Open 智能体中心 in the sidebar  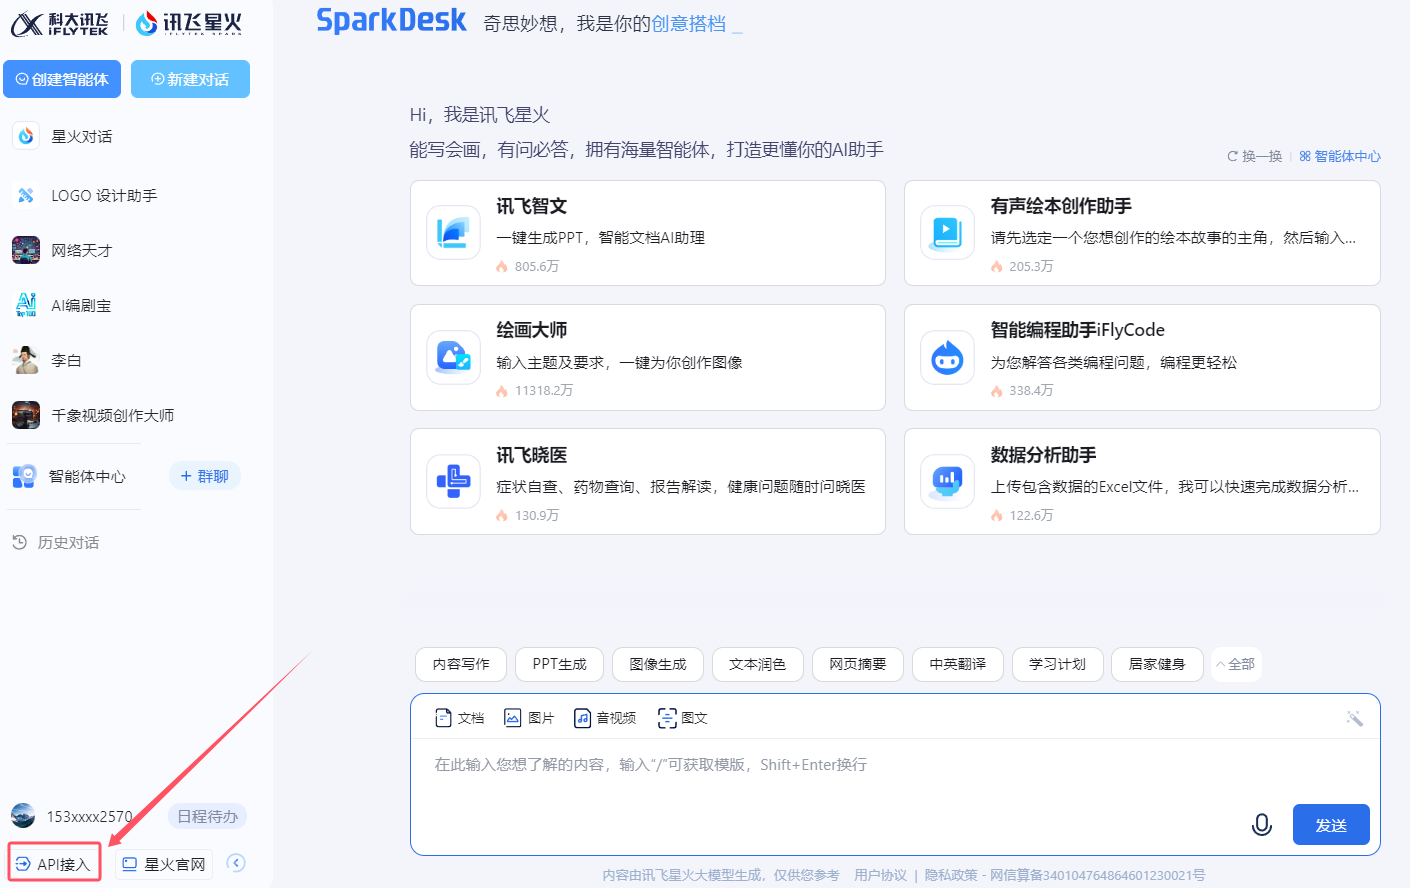coord(87,477)
